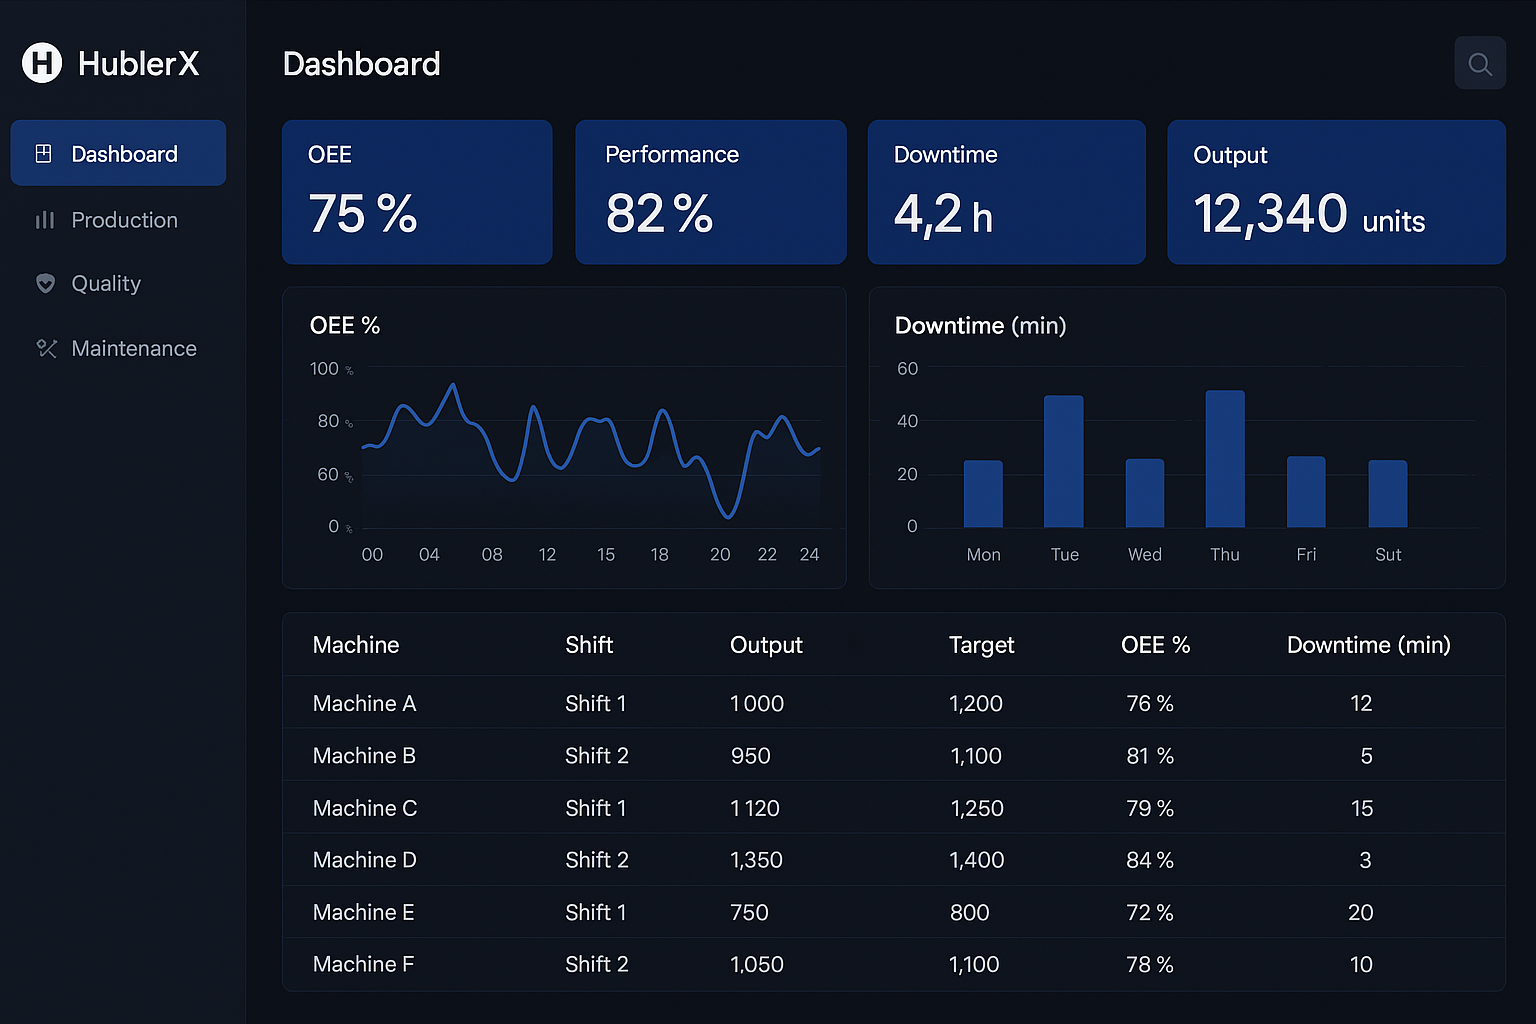This screenshot has height=1024, width=1536.
Task: Click the Mon downtime bar
Action: coord(983,494)
